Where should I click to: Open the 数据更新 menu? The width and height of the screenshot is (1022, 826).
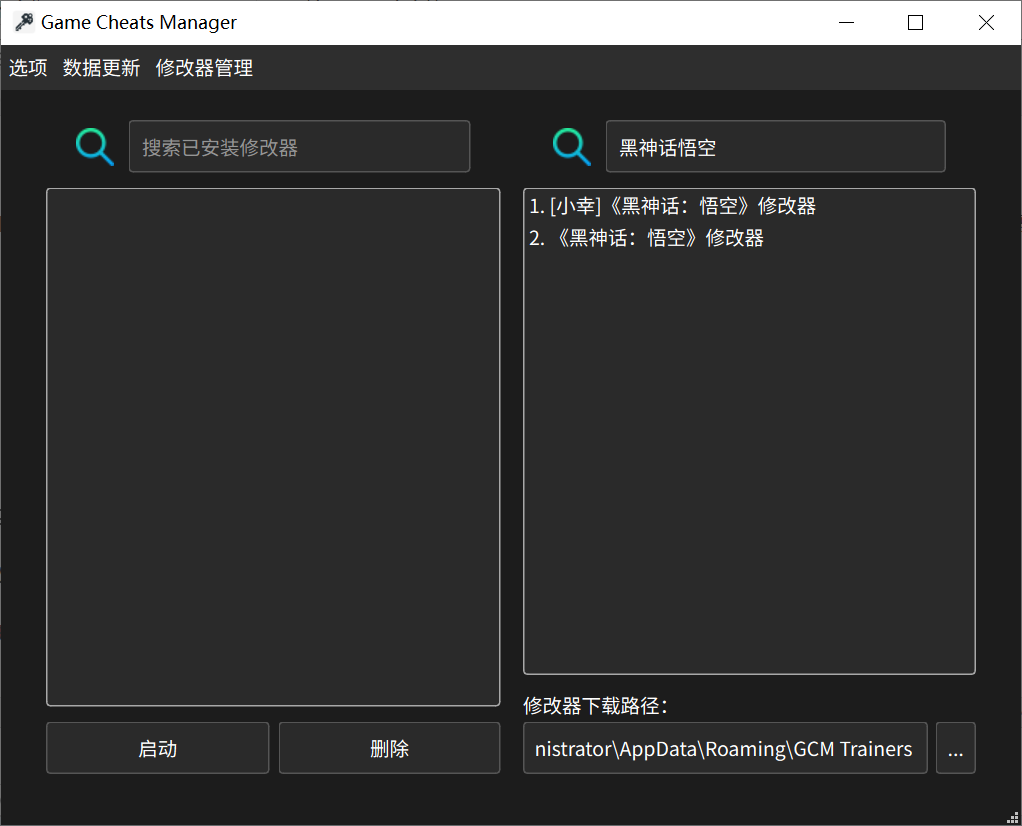[101, 68]
